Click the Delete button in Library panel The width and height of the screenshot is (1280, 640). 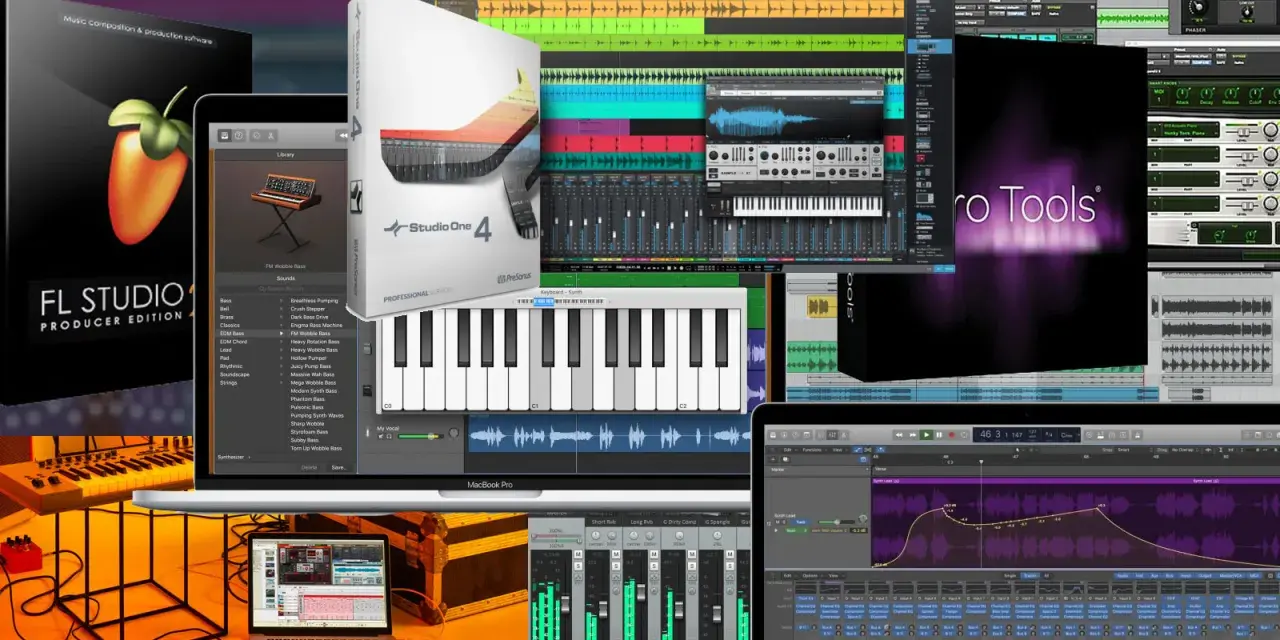[310, 467]
